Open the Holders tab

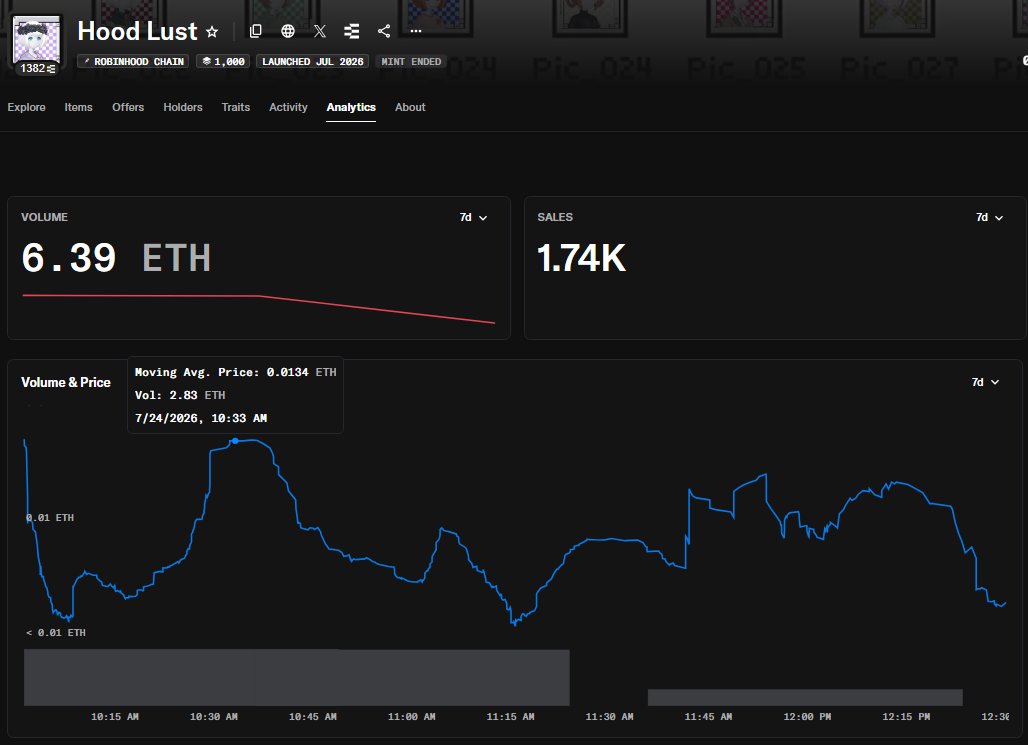point(183,107)
